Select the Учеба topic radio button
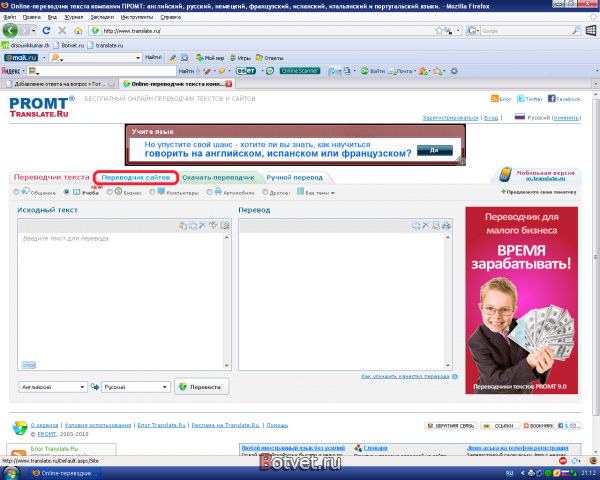This screenshot has height=480, width=600. point(67,192)
